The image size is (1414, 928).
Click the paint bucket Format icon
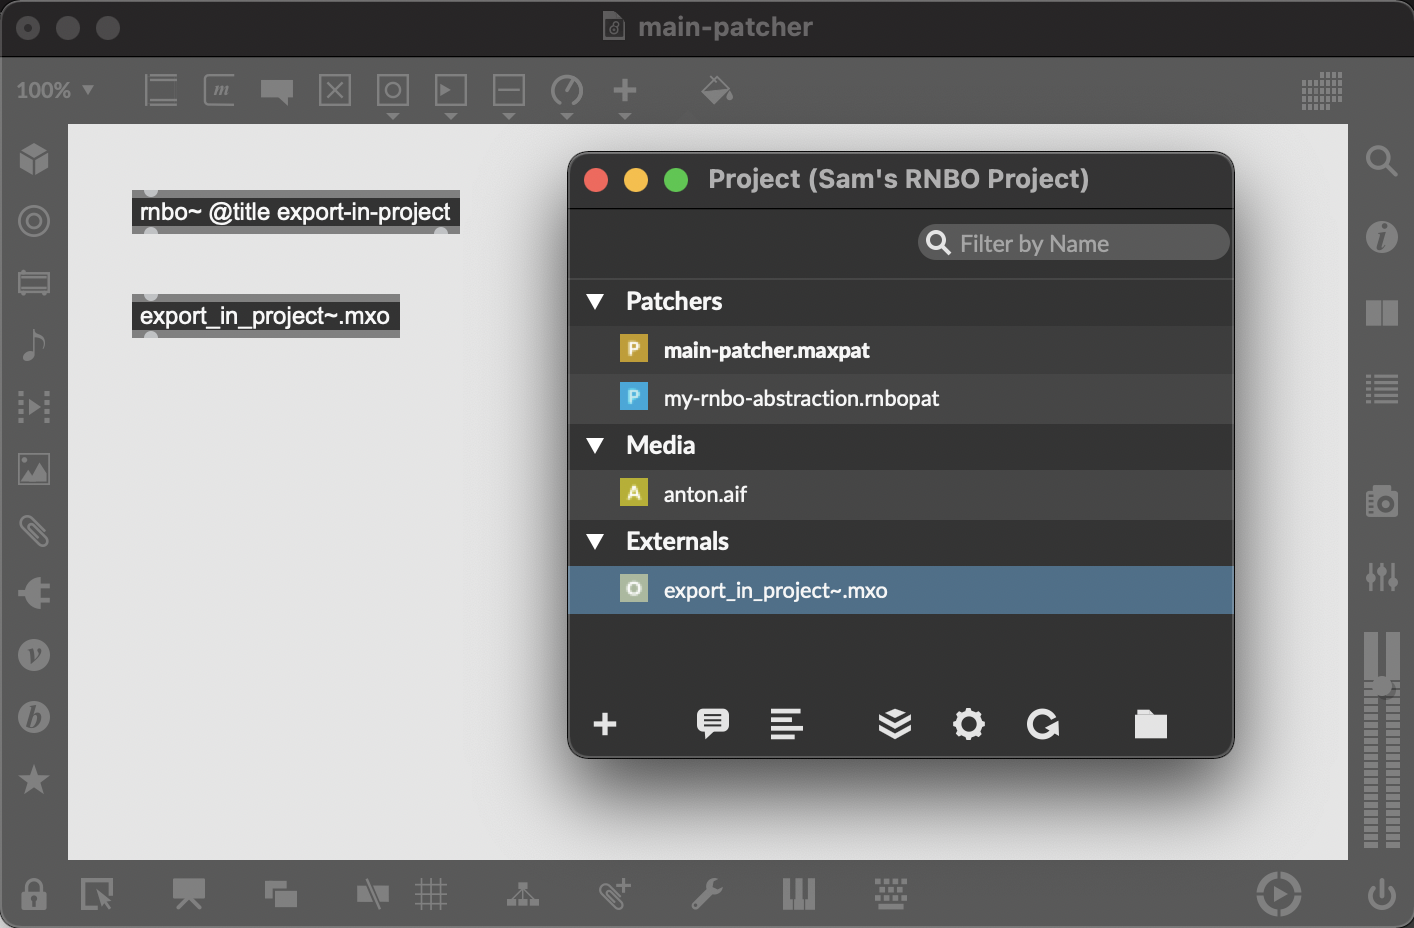717,90
